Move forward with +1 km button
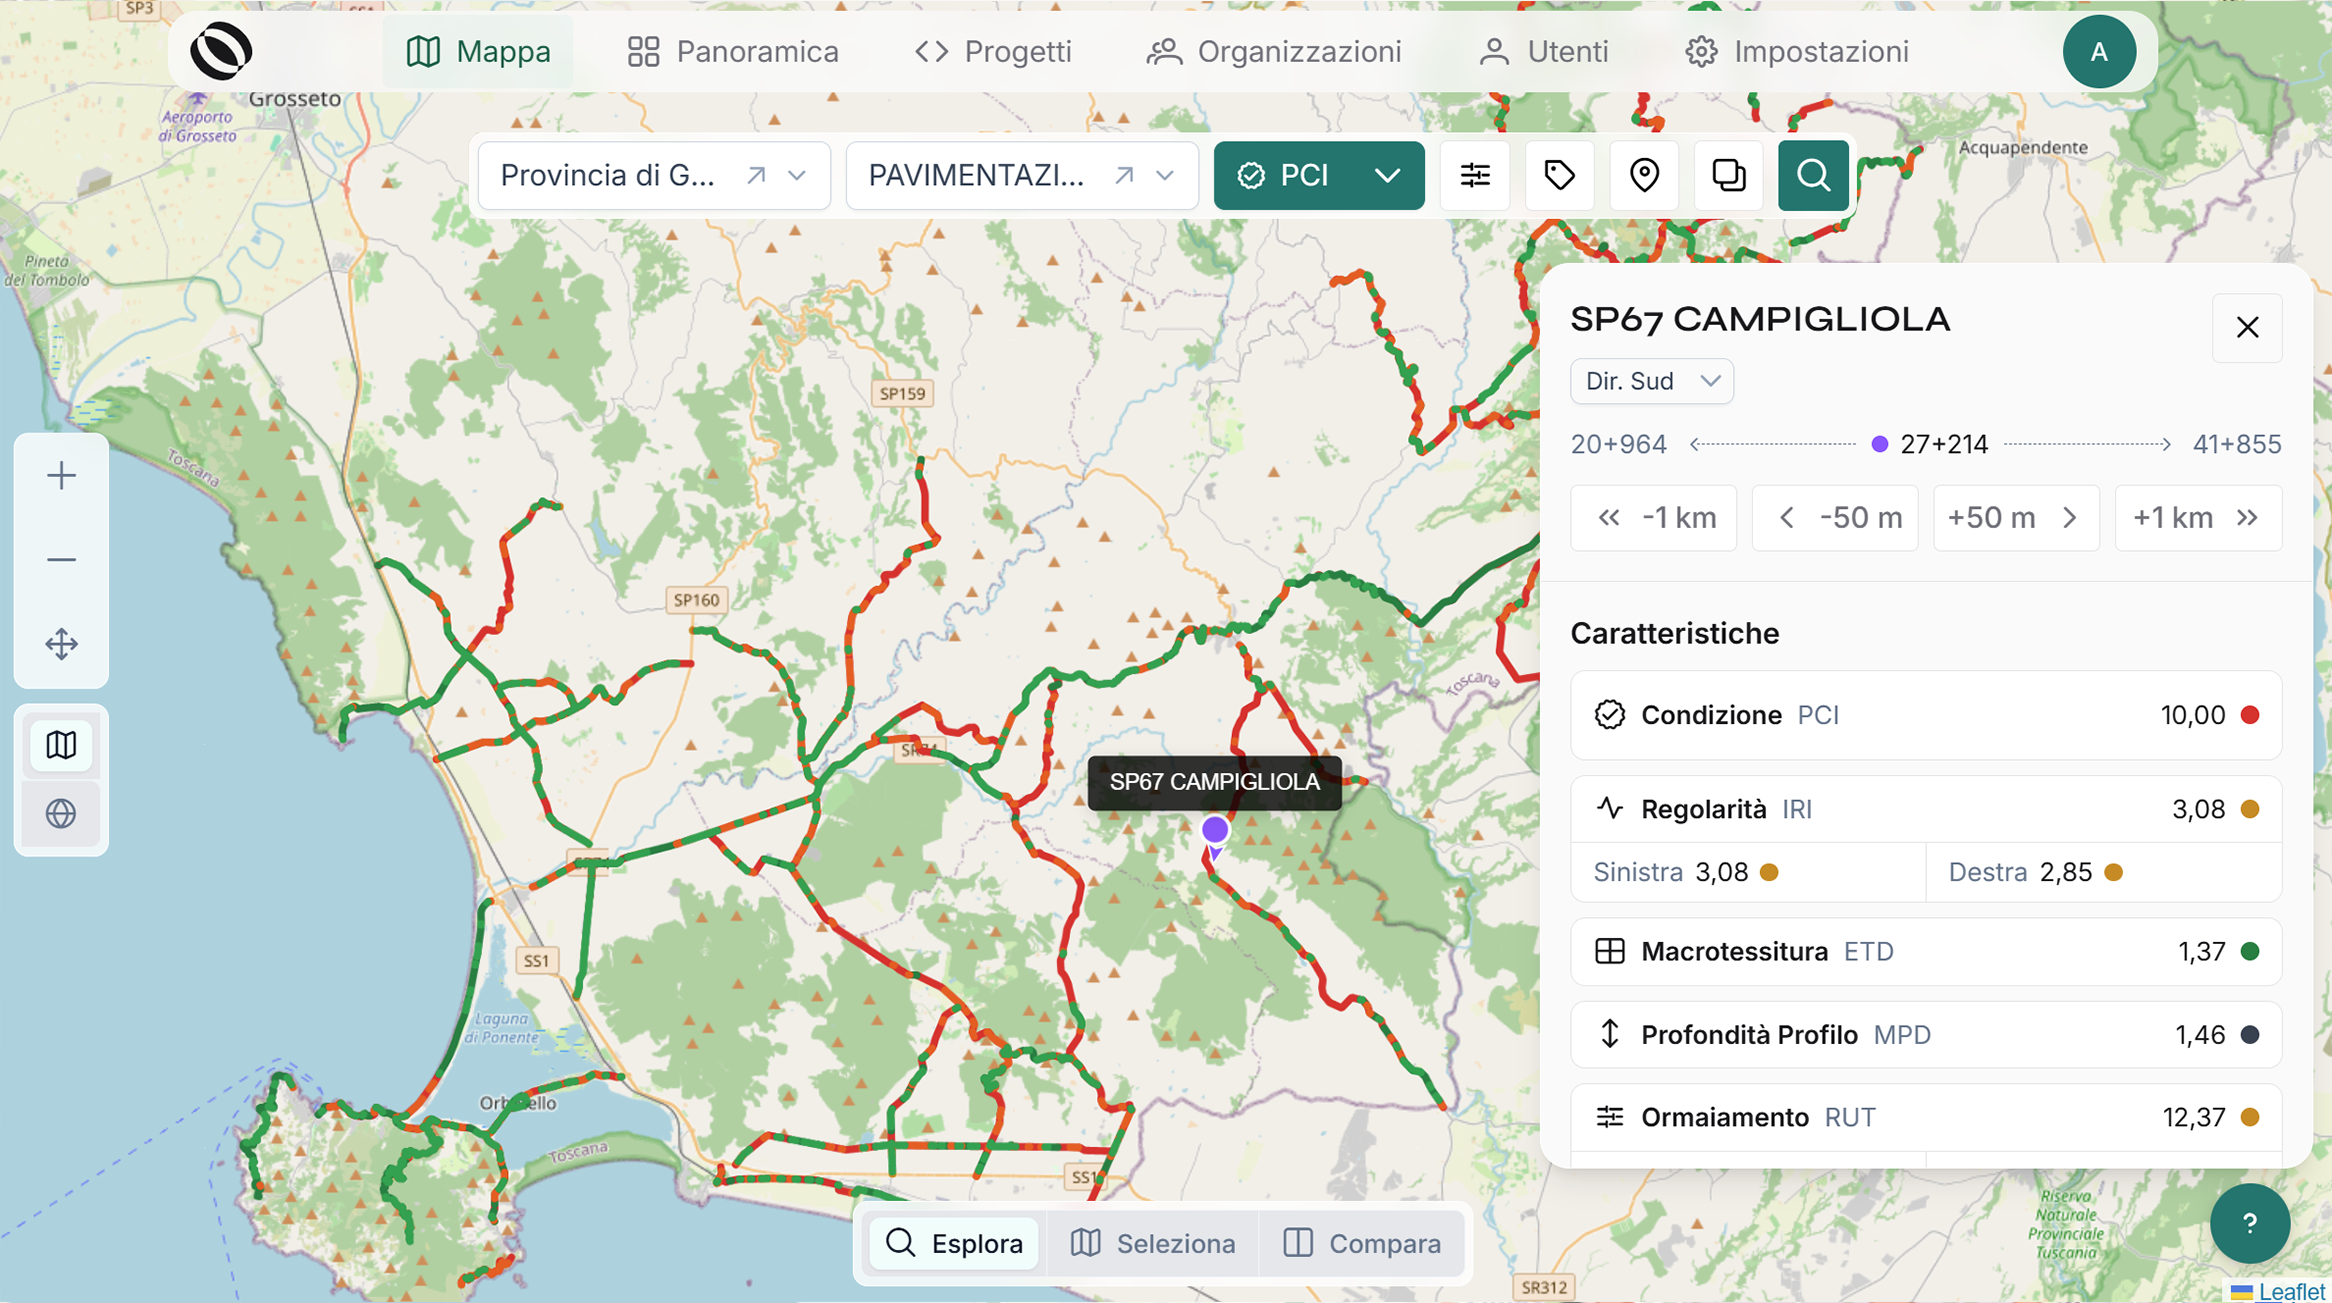This screenshot has width=2332, height=1303. (x=2198, y=518)
